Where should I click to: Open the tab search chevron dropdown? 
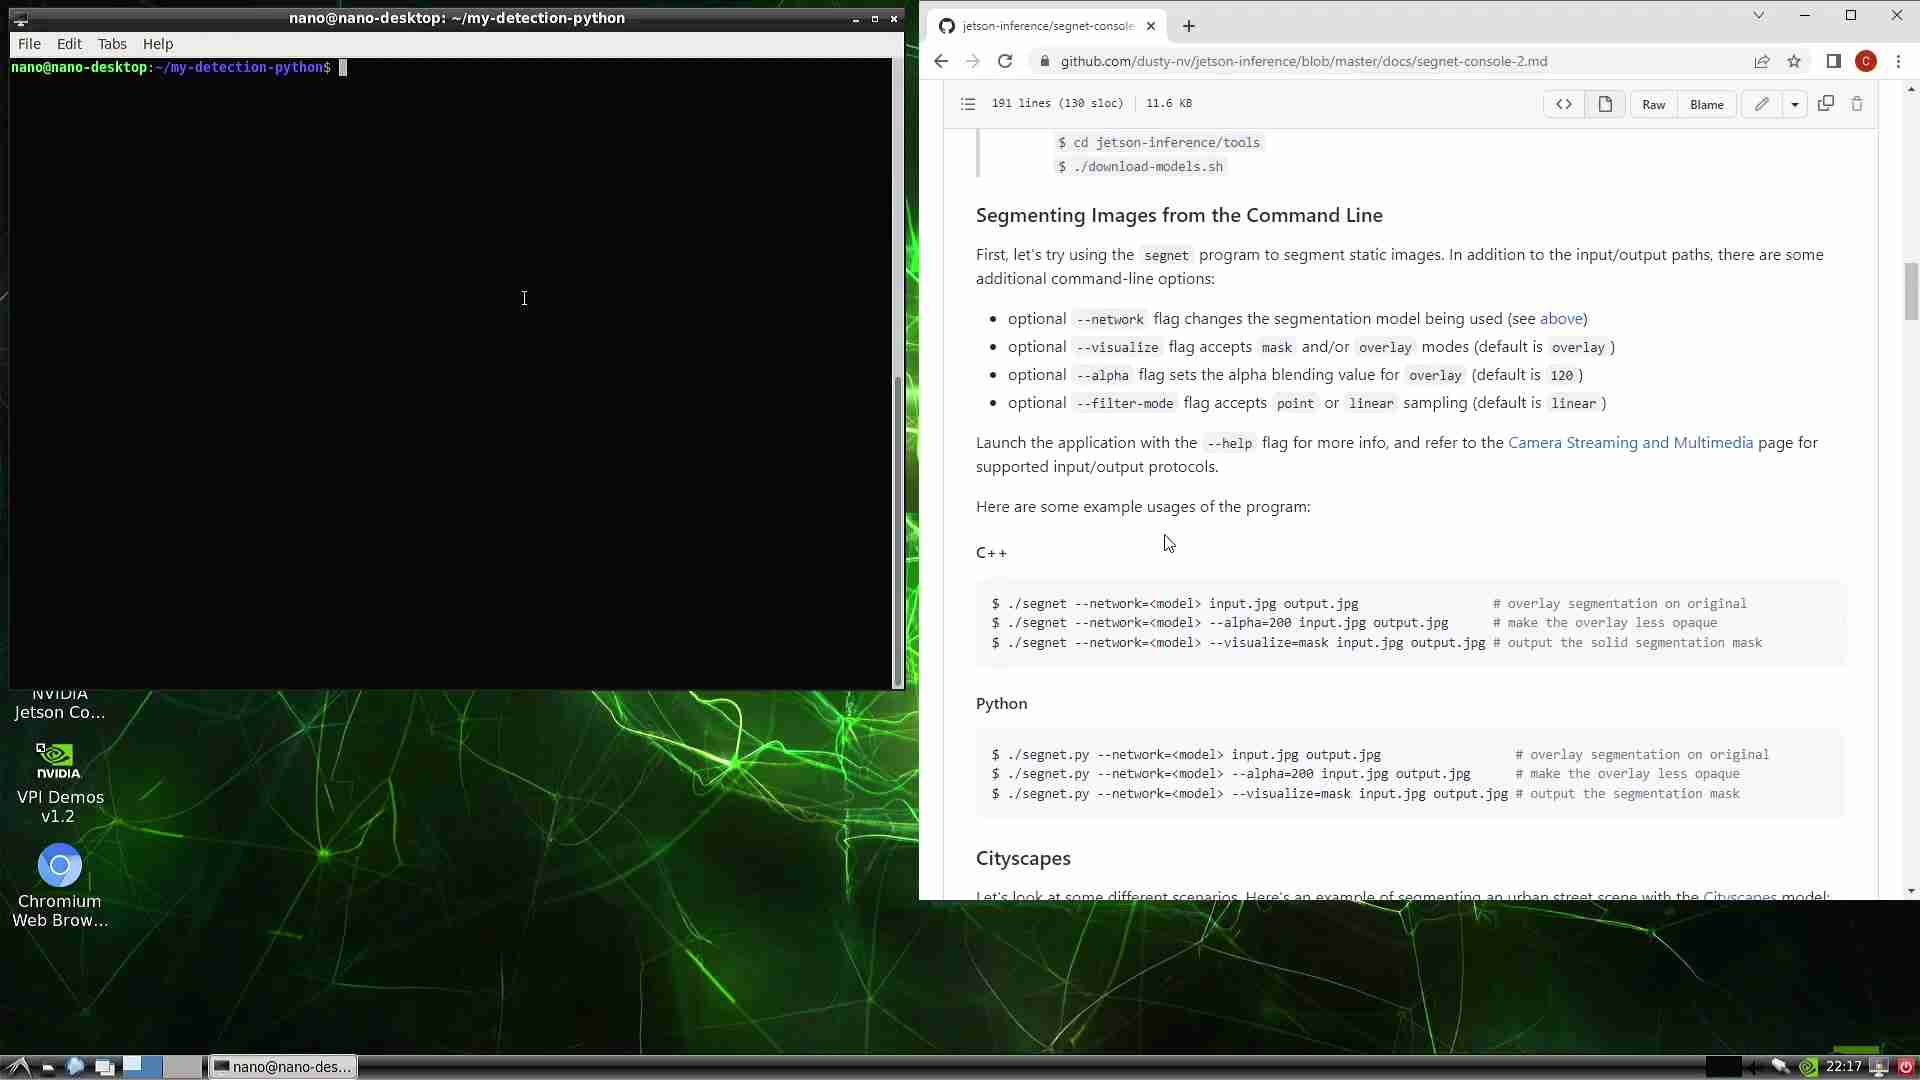1759,16
